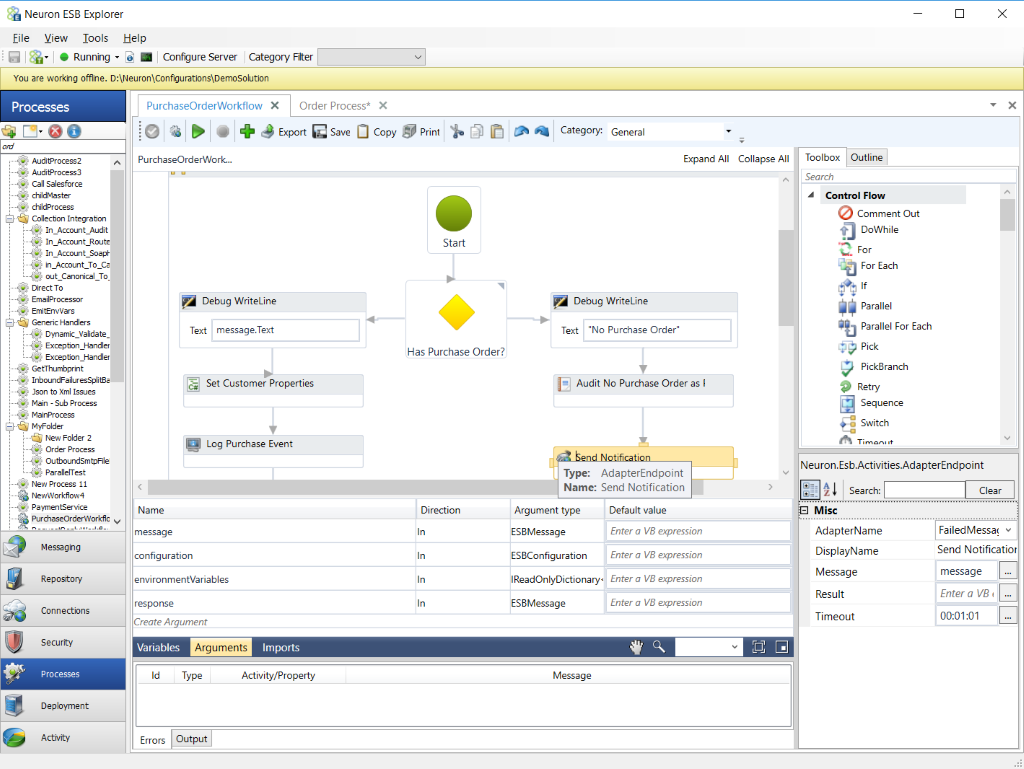Toggle the categorized properties view button
This screenshot has width=1024, height=769.
tap(809, 490)
